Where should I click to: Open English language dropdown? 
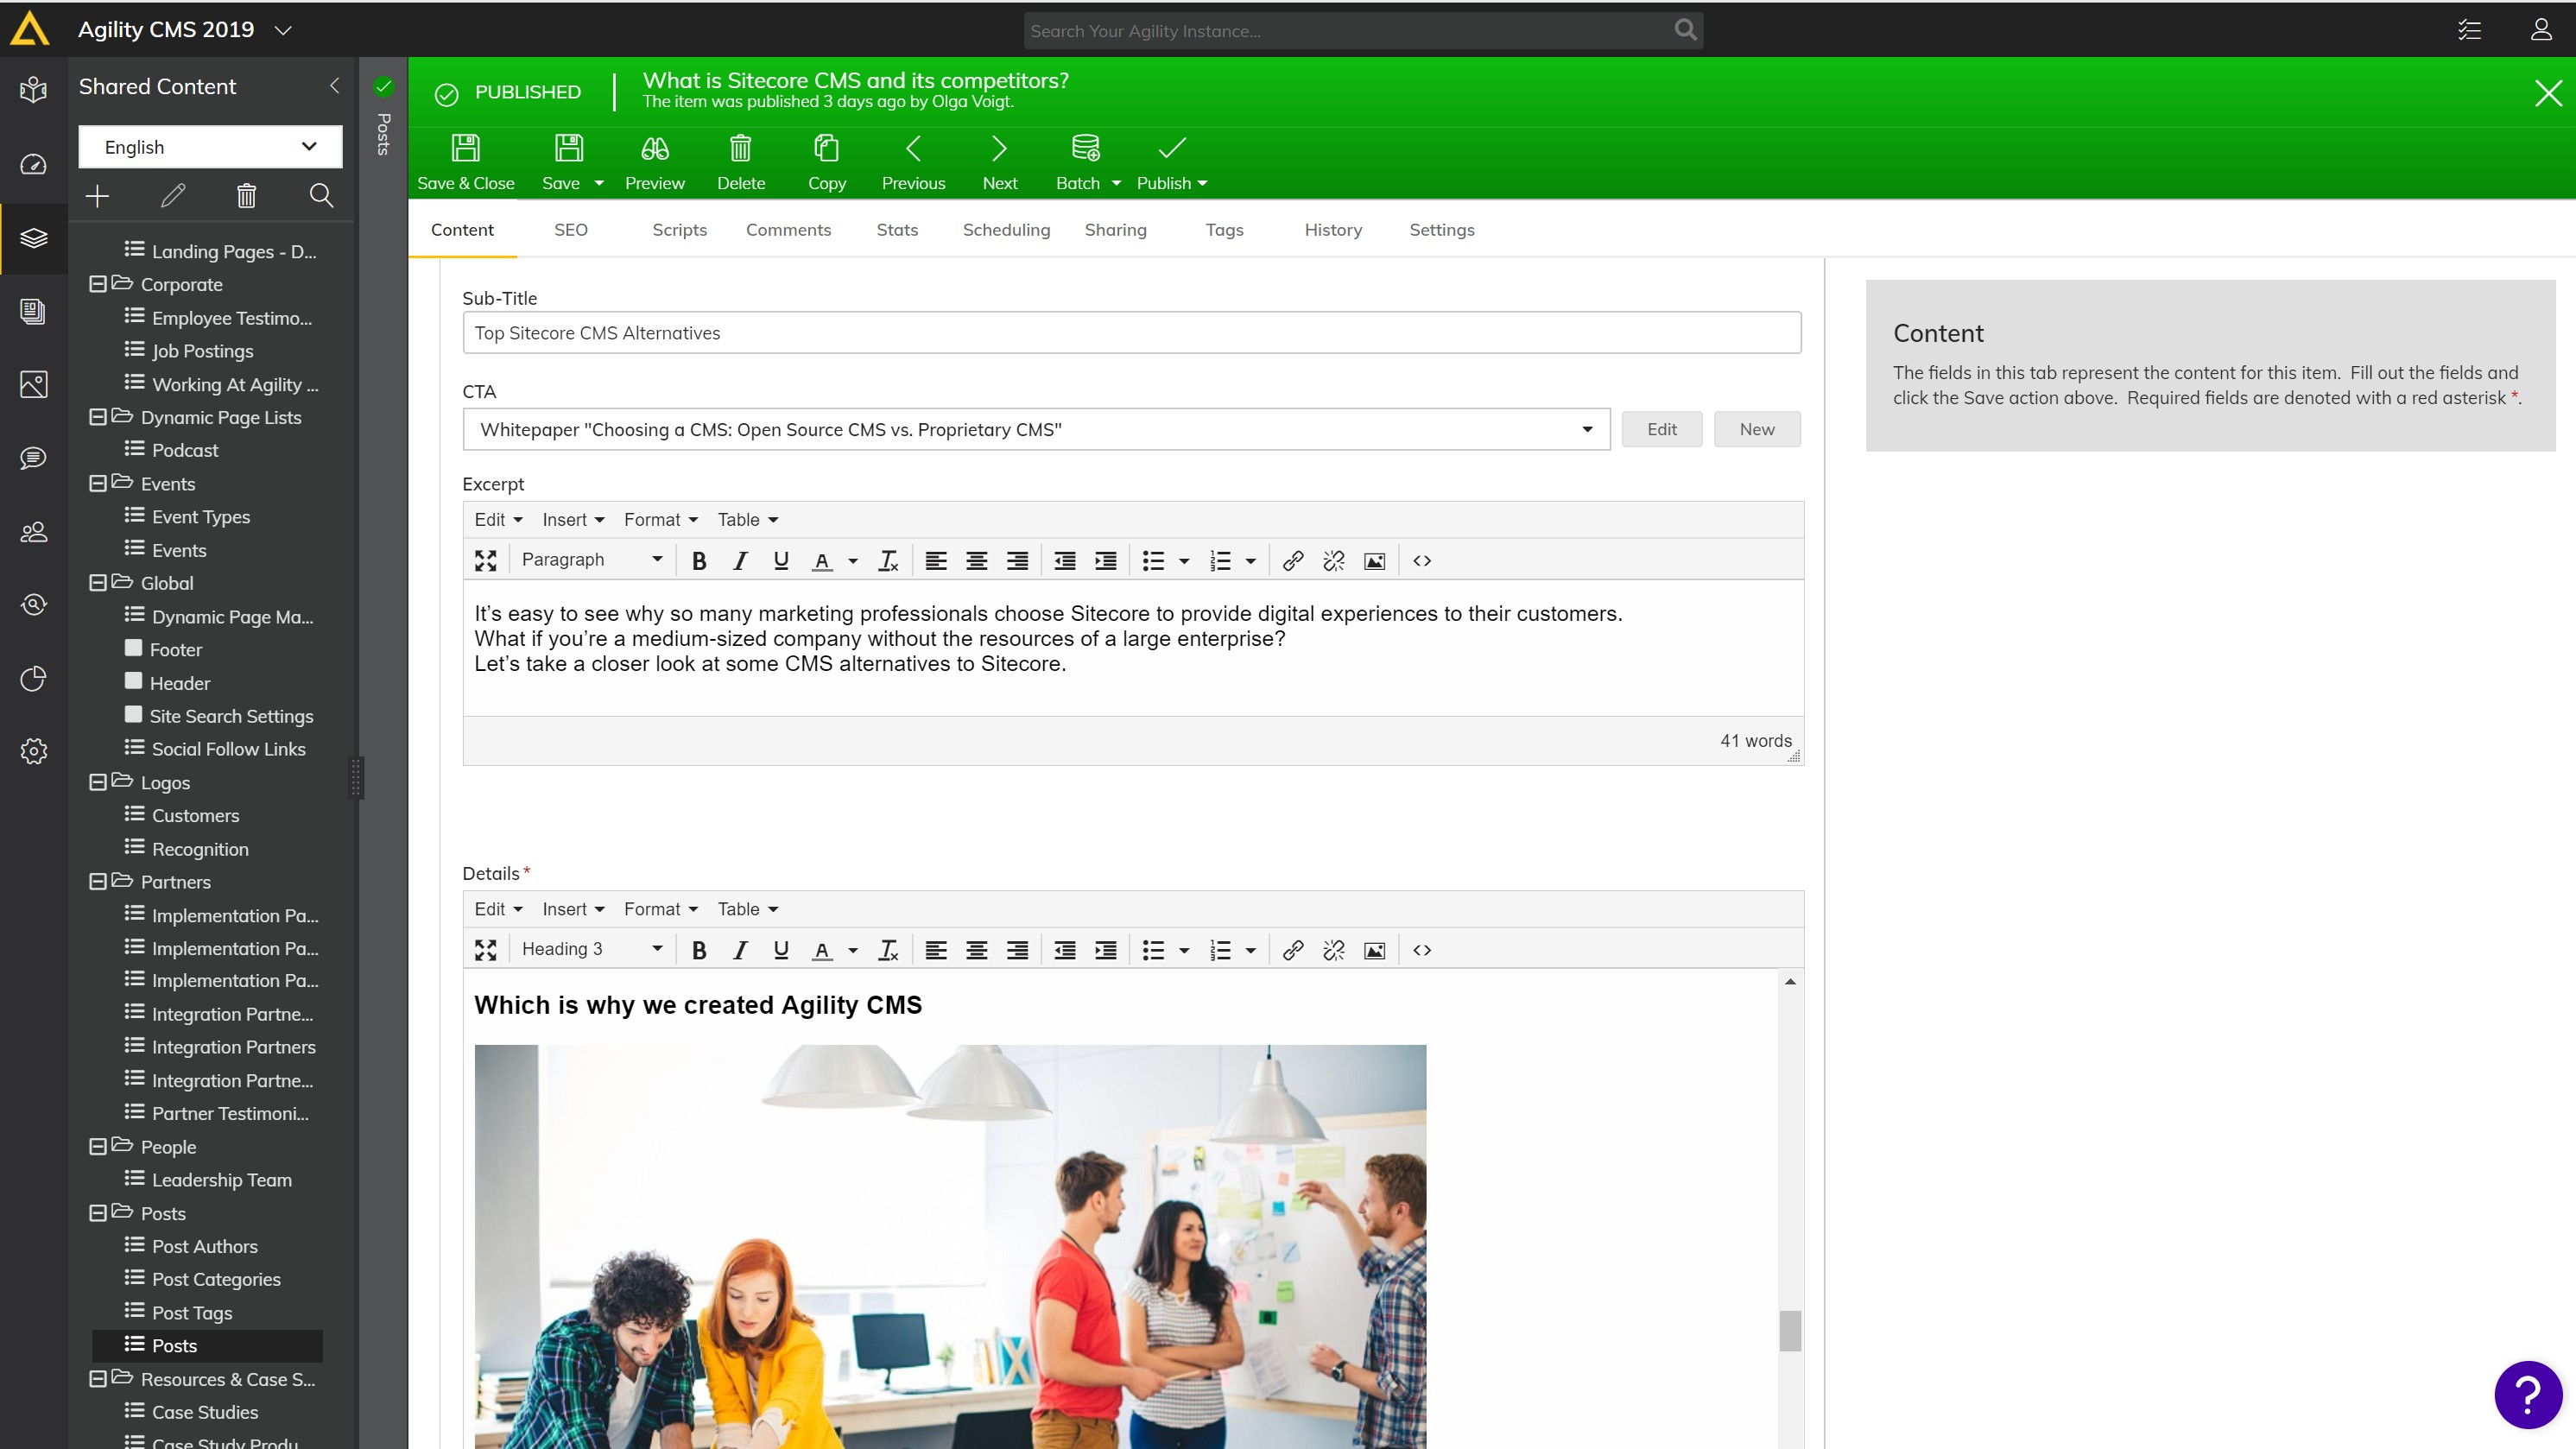(210, 147)
